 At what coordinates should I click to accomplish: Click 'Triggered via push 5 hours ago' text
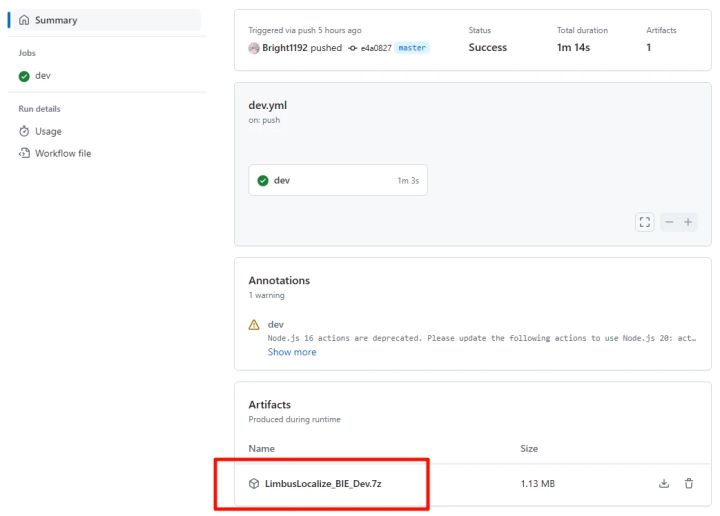(x=305, y=30)
